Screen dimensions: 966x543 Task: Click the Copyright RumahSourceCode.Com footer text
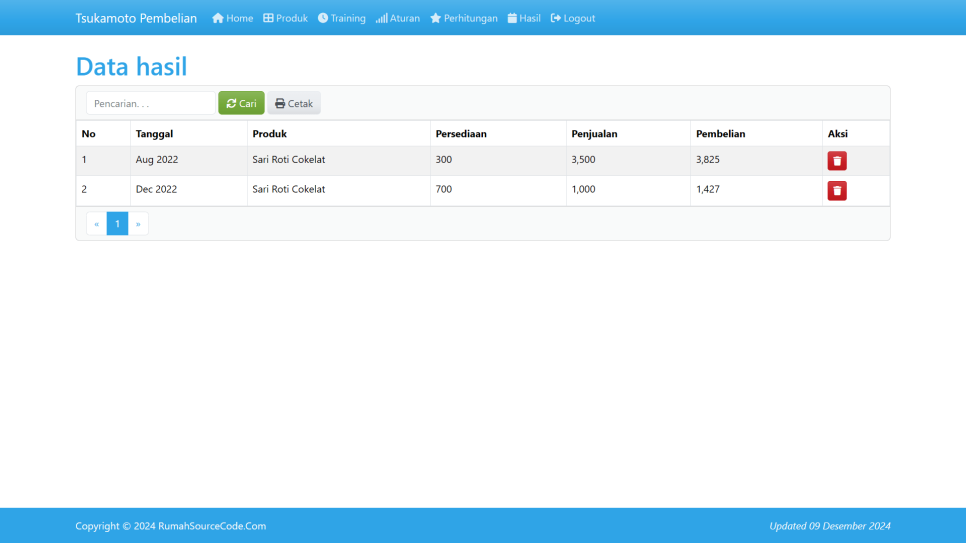coord(171,526)
